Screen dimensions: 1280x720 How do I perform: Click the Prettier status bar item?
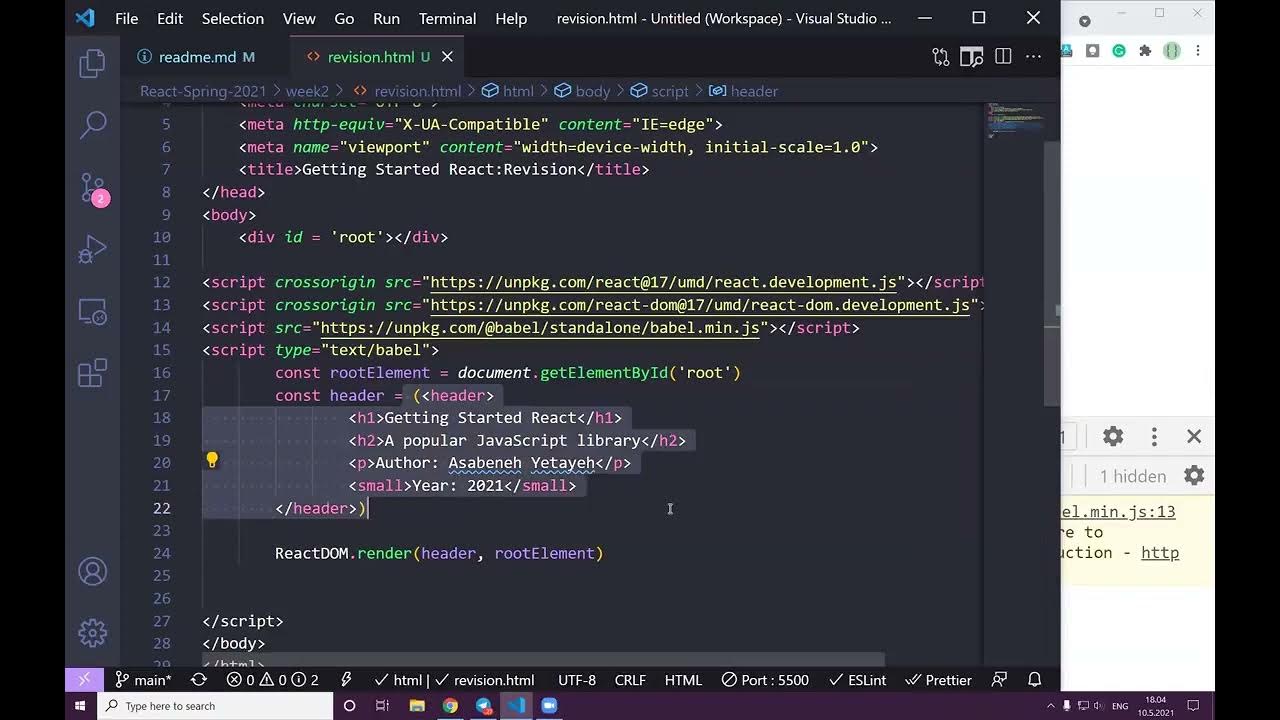pos(938,680)
